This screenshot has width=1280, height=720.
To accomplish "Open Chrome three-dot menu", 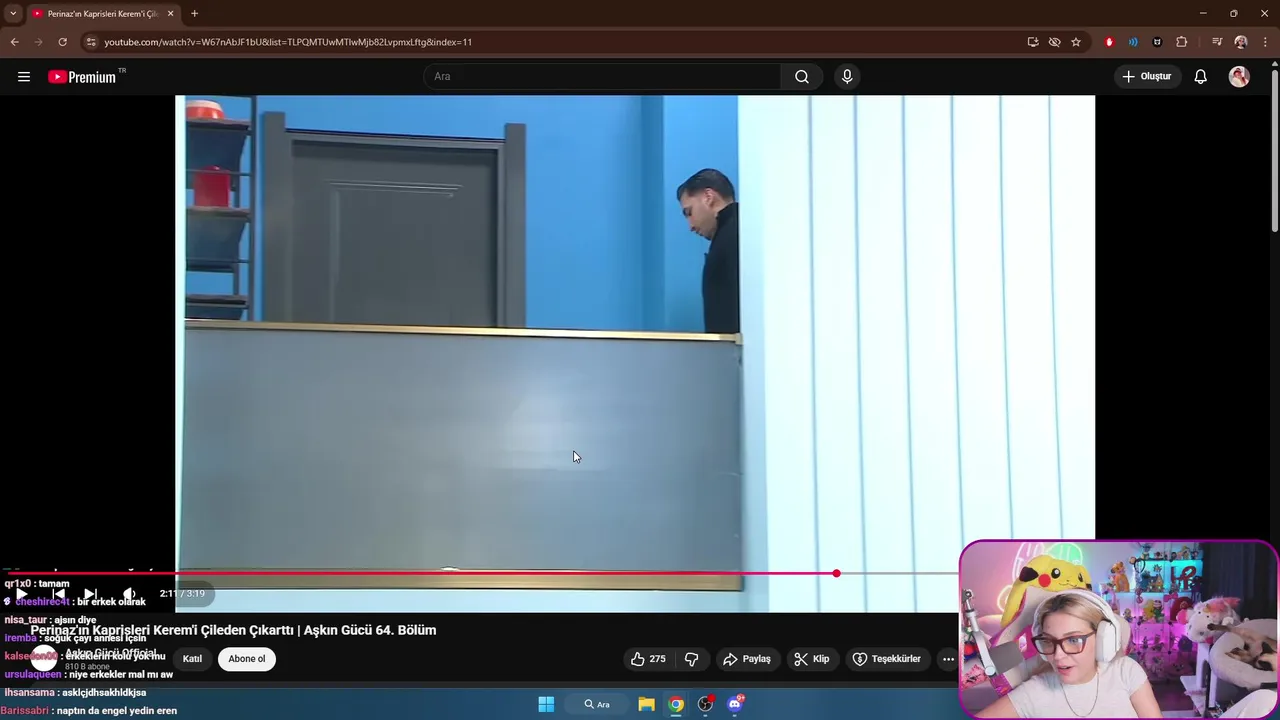I will pyautogui.click(x=1265, y=42).
